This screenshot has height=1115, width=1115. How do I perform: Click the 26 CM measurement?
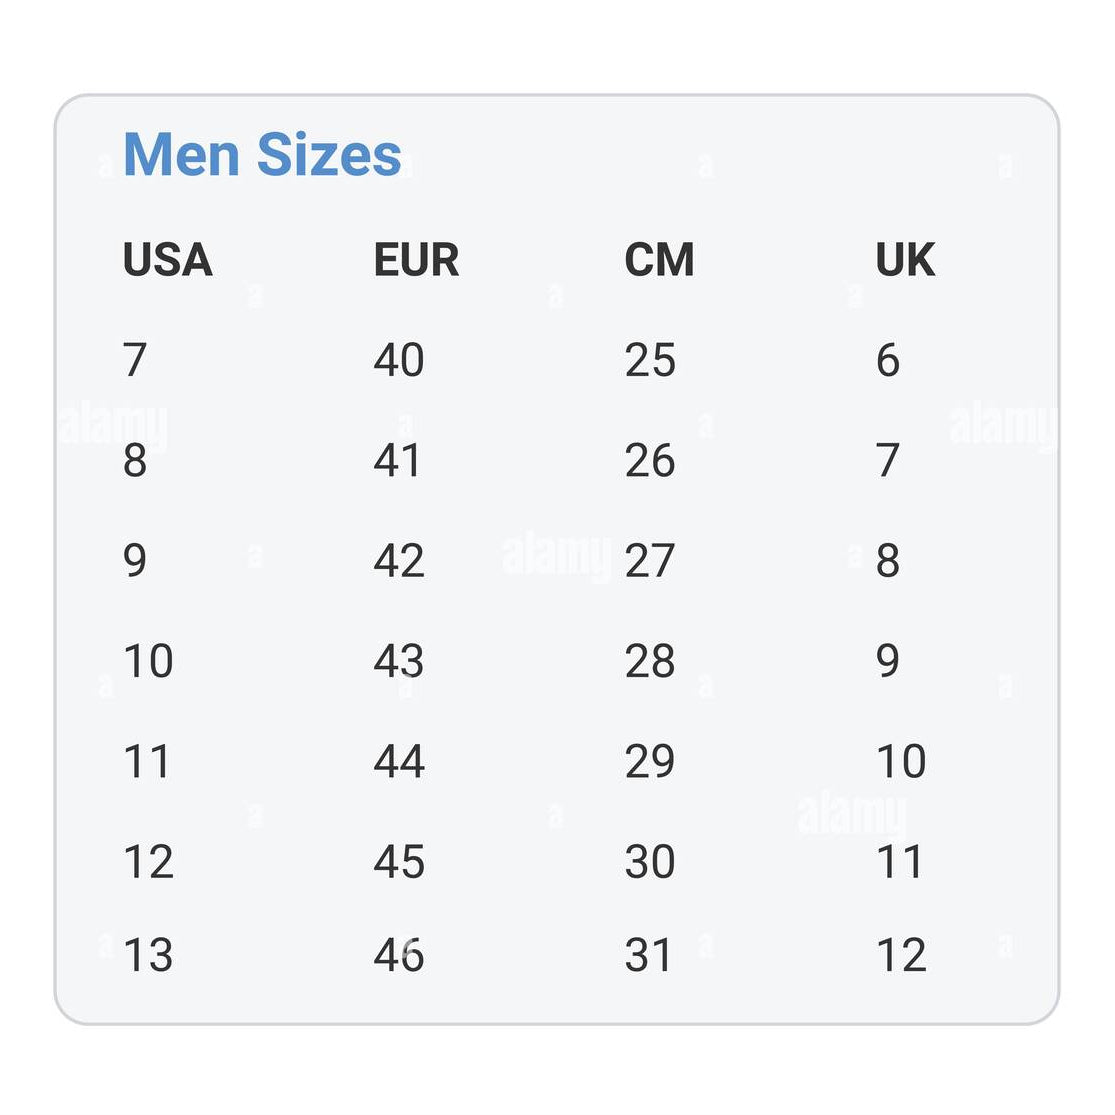click(650, 461)
